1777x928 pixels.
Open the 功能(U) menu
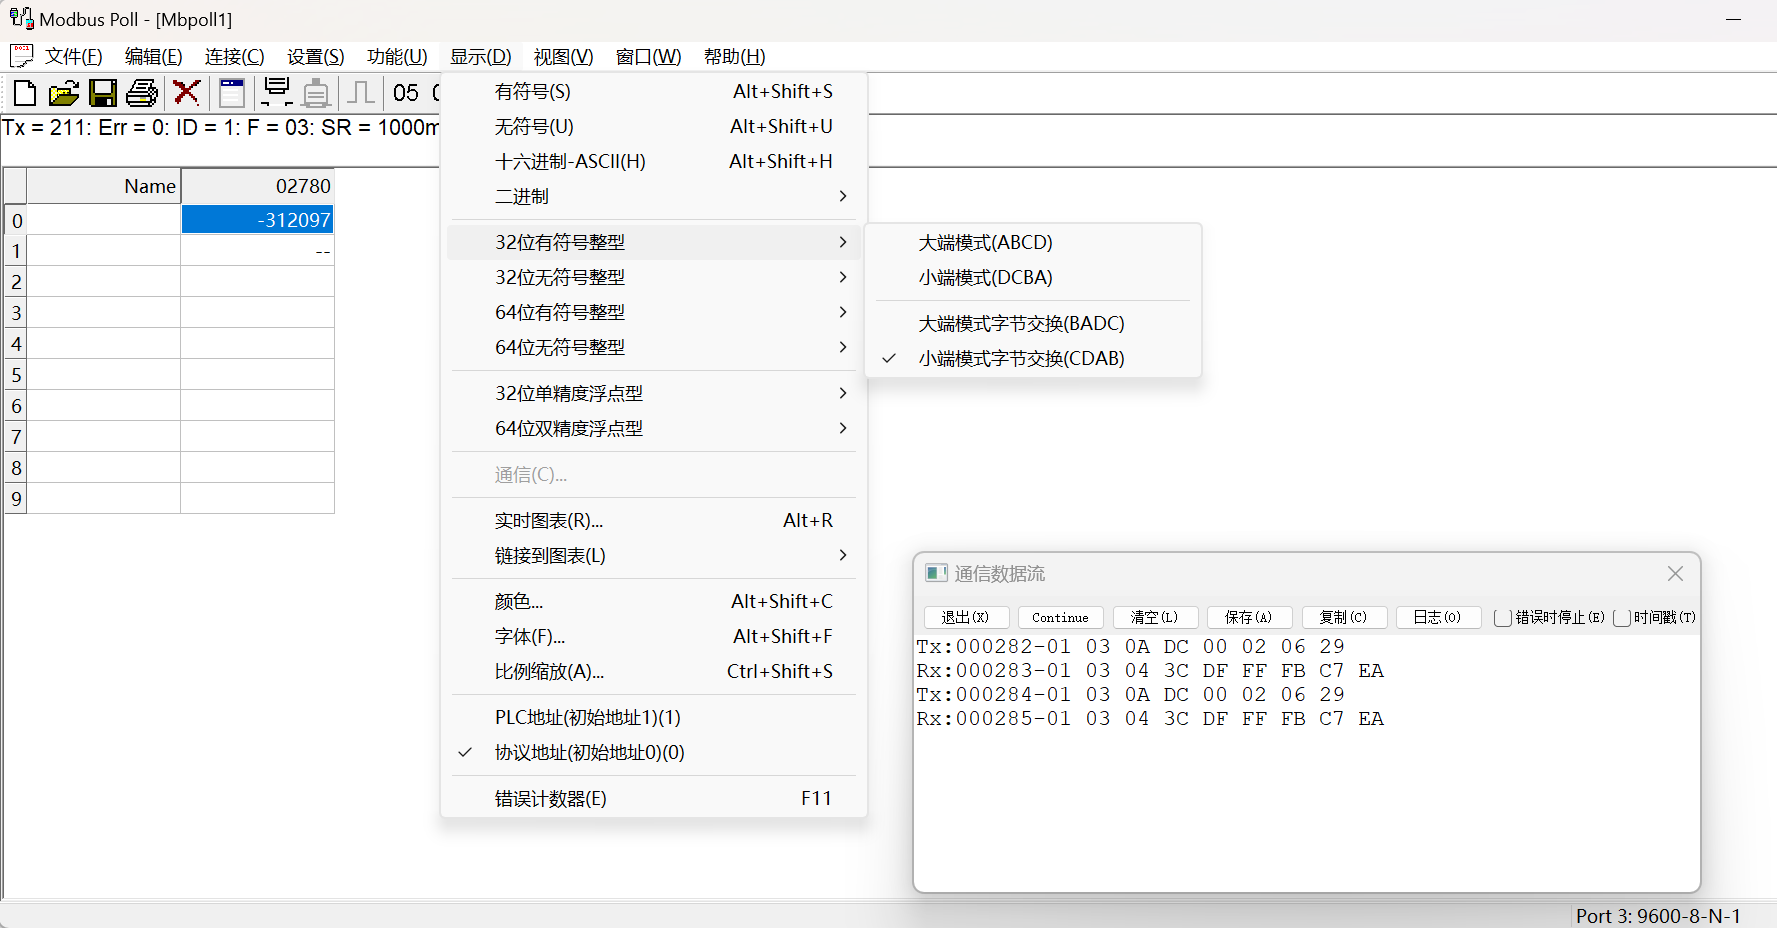(397, 56)
